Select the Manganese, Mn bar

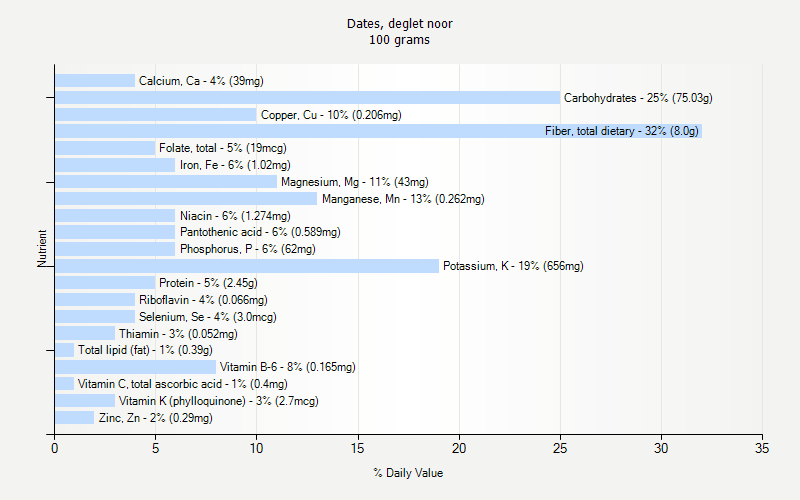tap(186, 198)
